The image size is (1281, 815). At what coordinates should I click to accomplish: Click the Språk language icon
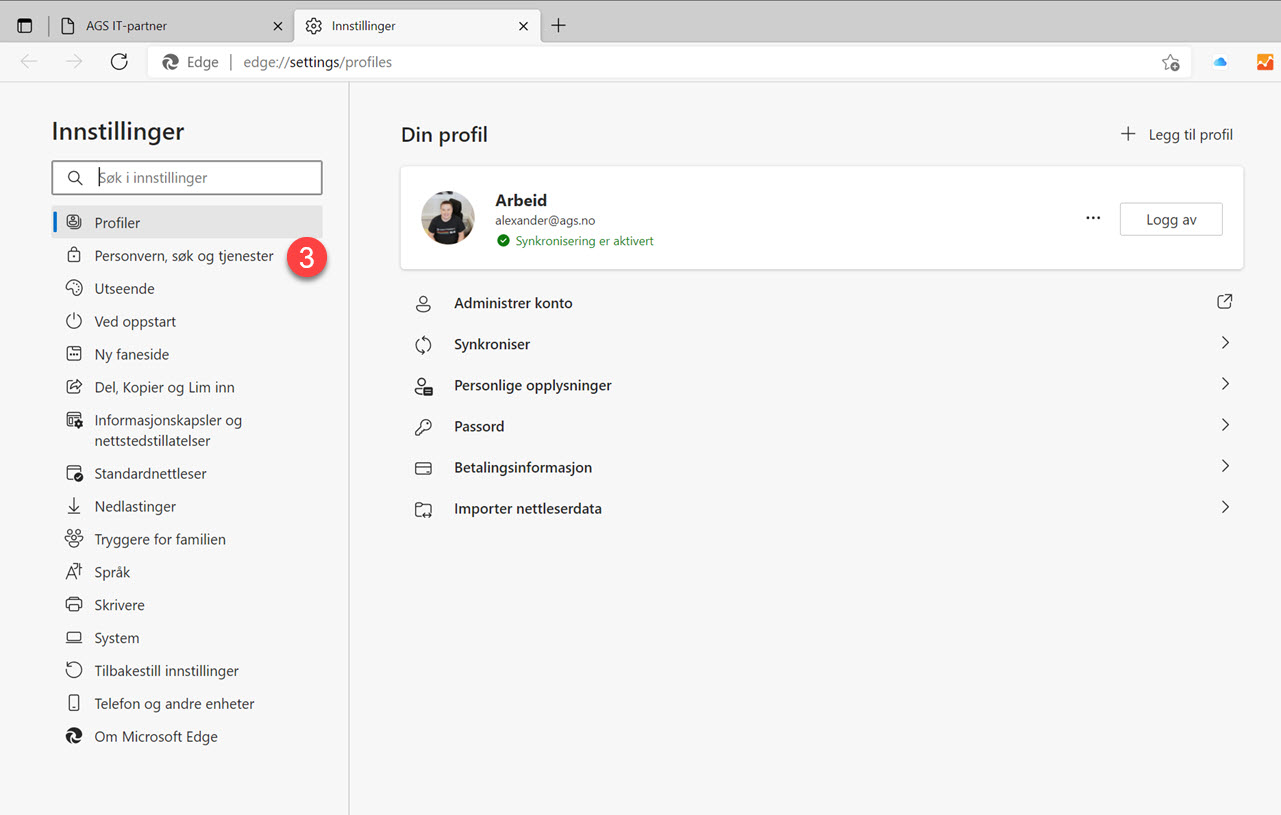click(x=74, y=572)
